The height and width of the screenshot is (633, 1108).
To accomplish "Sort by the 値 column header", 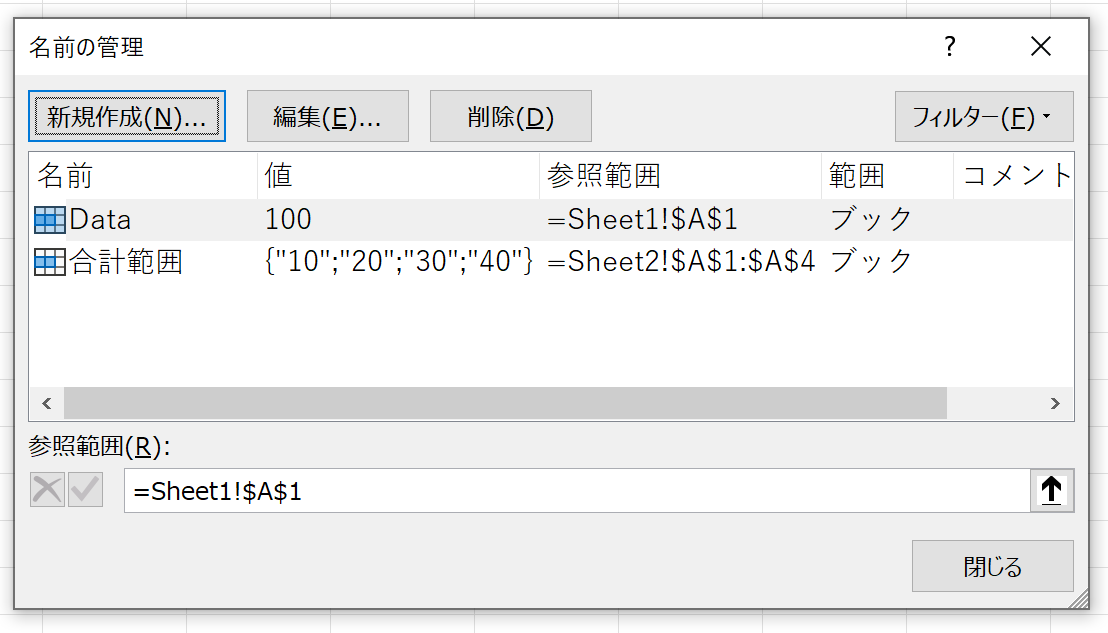I will tap(399, 175).
